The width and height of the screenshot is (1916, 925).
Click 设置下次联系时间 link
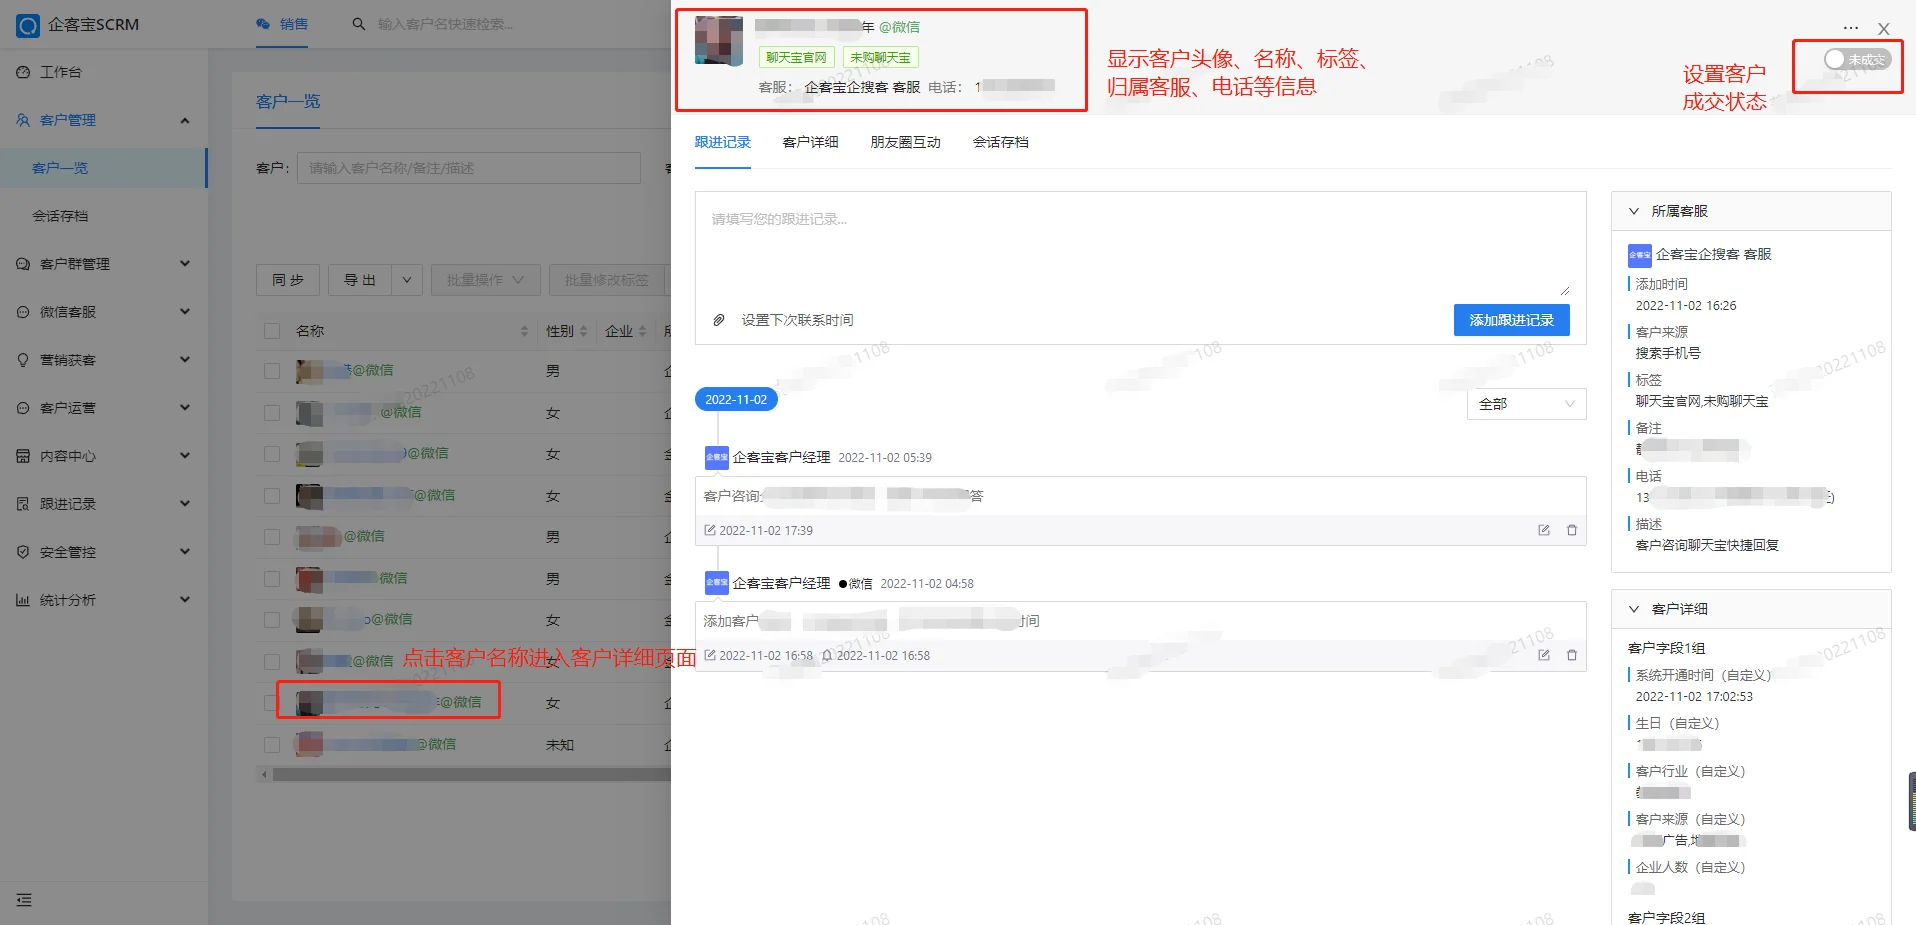tap(797, 320)
